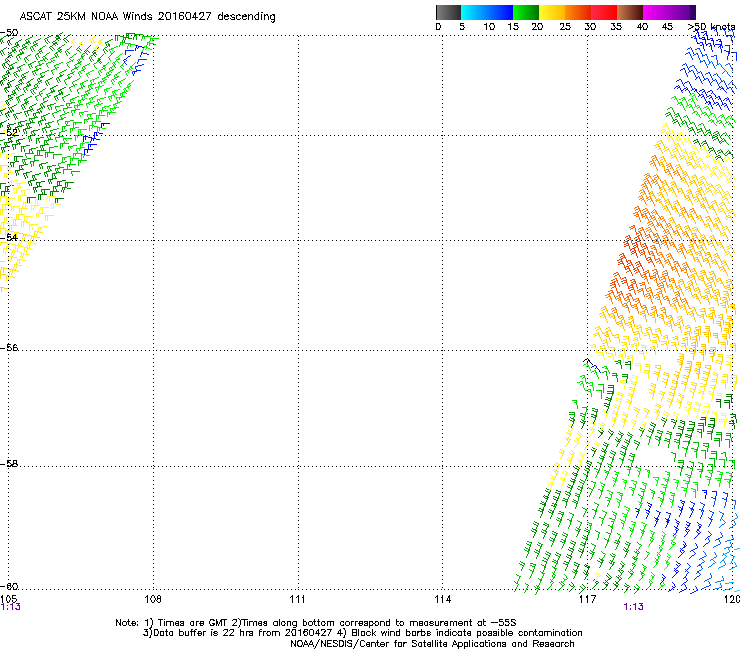Click latitude label '-50'
Viewport: 740px width, 650px height.
9,33
